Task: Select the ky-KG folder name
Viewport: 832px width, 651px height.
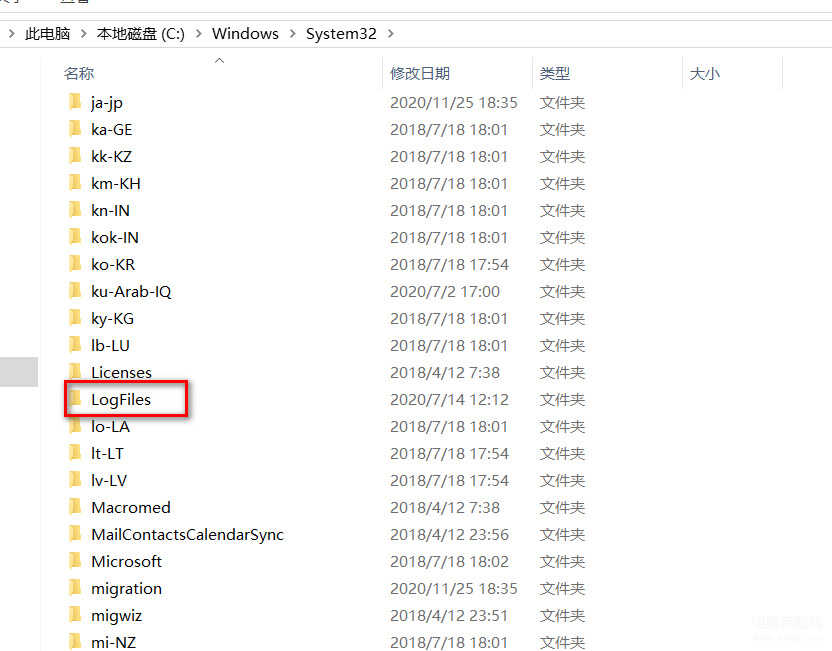Action: pyautogui.click(x=112, y=319)
